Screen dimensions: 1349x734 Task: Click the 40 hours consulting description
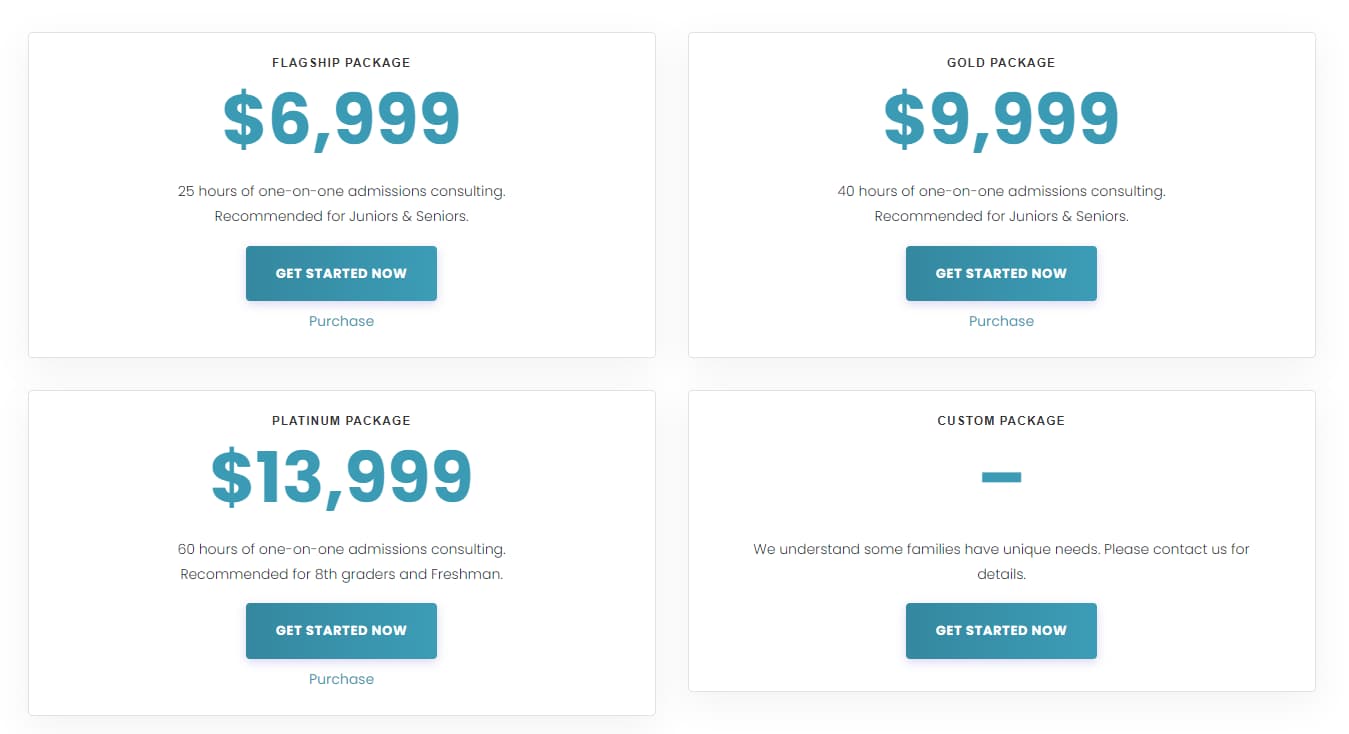click(x=1001, y=191)
